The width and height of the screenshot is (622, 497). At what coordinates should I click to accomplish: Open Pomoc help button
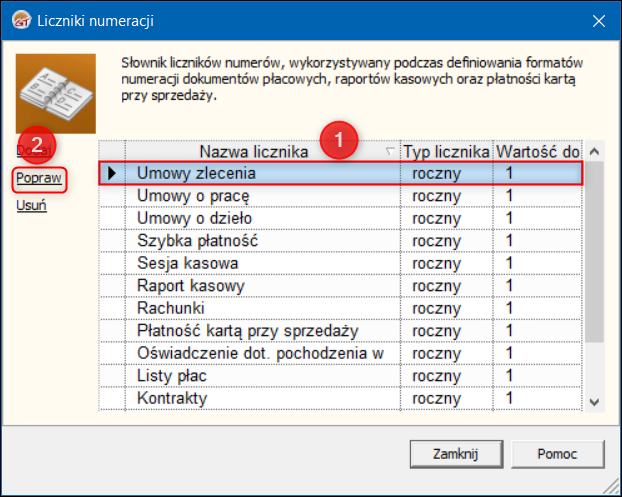pyautogui.click(x=557, y=453)
